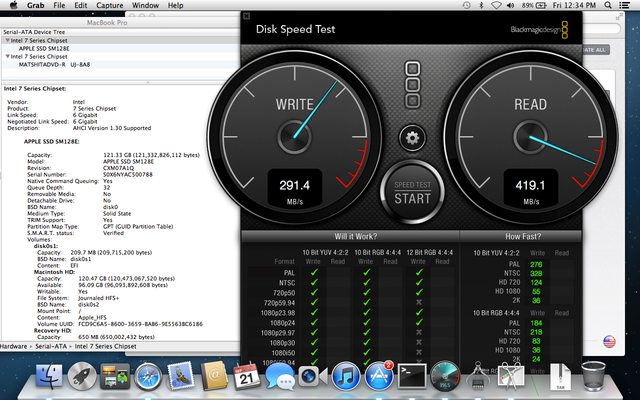Open the volume control menu
The width and height of the screenshot is (640, 400).
click(x=511, y=5)
